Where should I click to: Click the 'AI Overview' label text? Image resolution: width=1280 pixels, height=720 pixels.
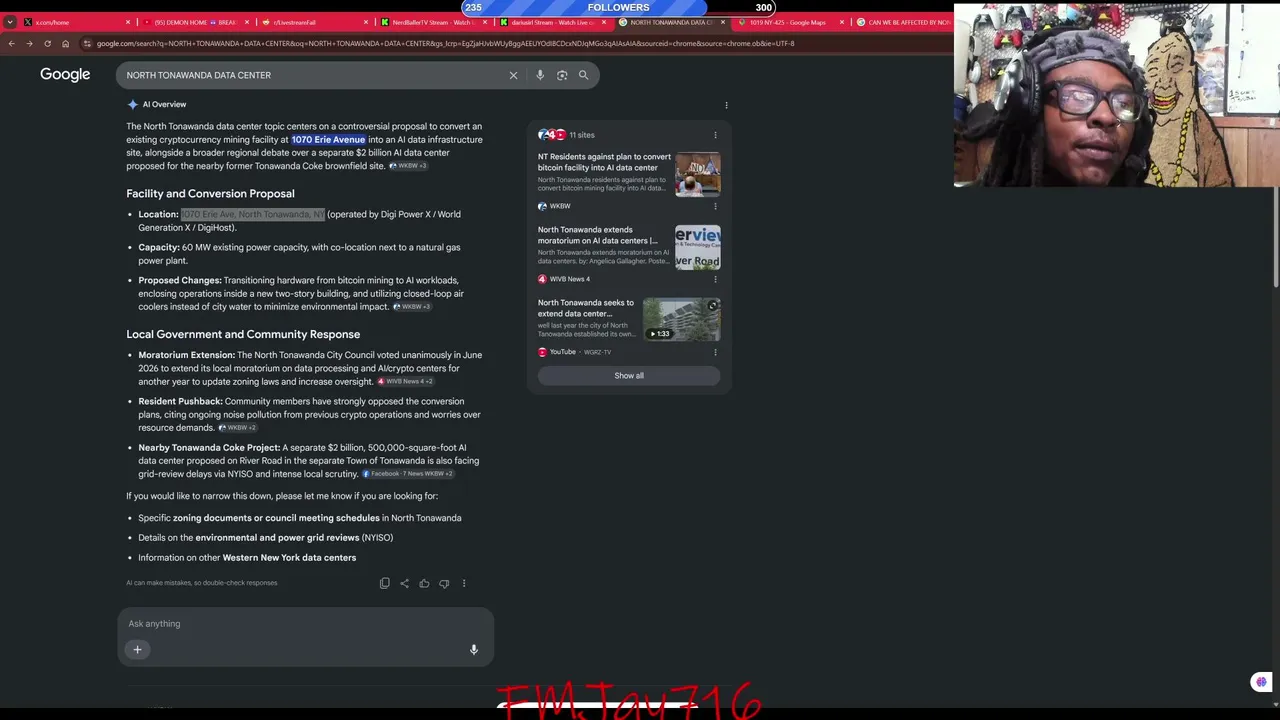pyautogui.click(x=164, y=105)
